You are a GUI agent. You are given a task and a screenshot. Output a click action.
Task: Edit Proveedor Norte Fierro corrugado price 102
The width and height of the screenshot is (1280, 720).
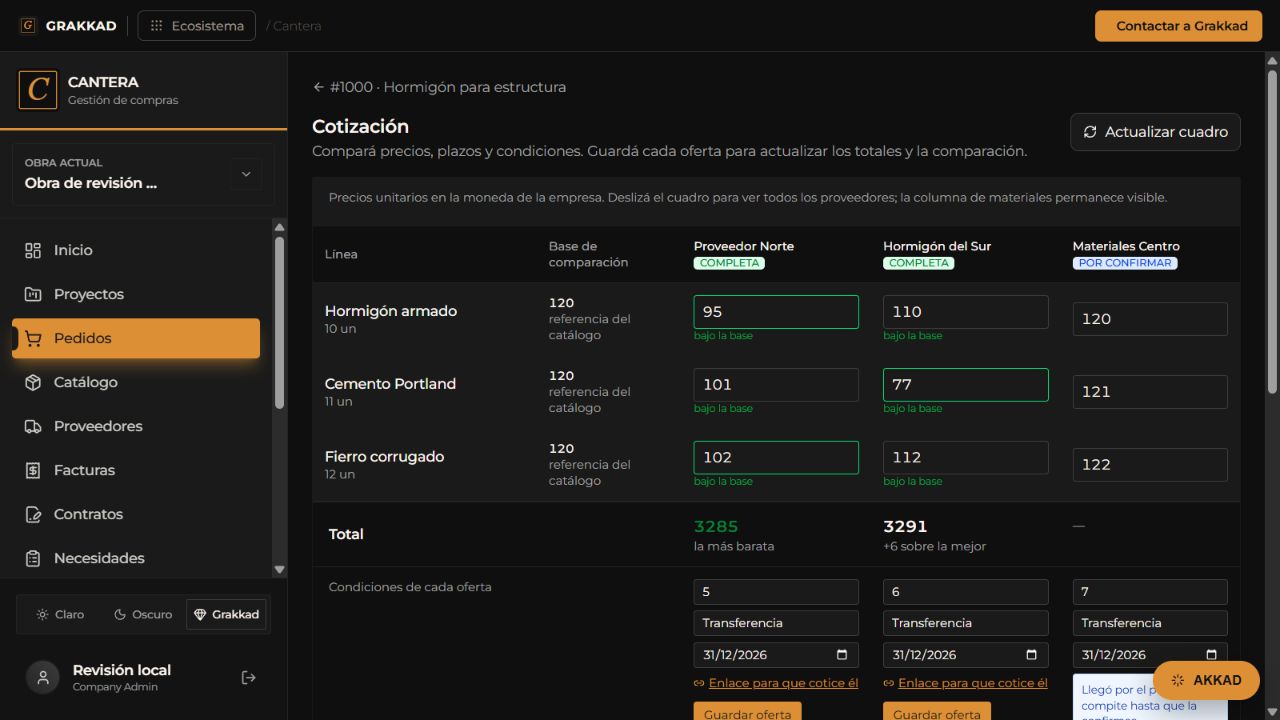click(776, 458)
